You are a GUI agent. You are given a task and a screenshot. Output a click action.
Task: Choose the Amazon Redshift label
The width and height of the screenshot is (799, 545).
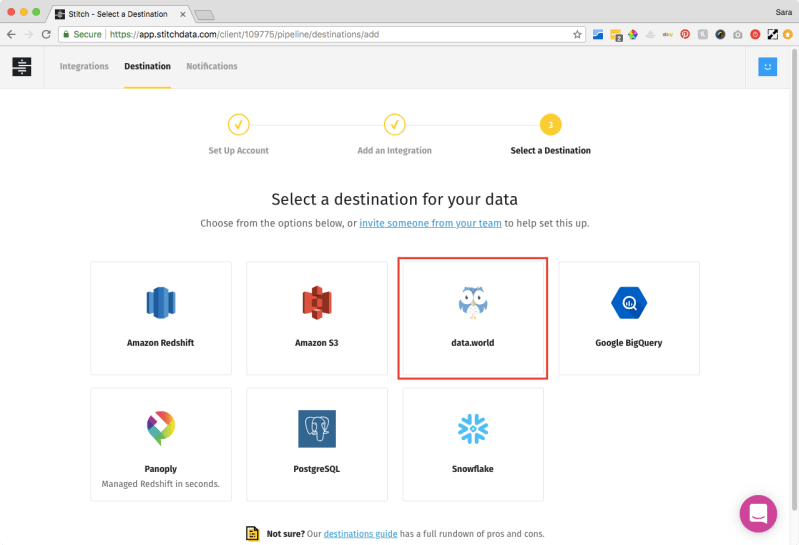point(161,343)
